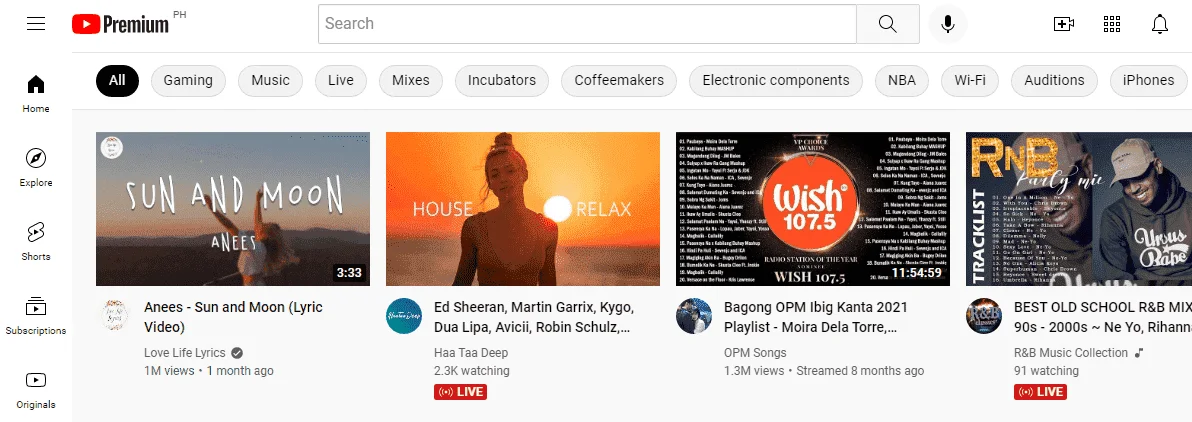Click the '91 watching' text
This screenshot has width=1192, height=422.
point(1046,371)
